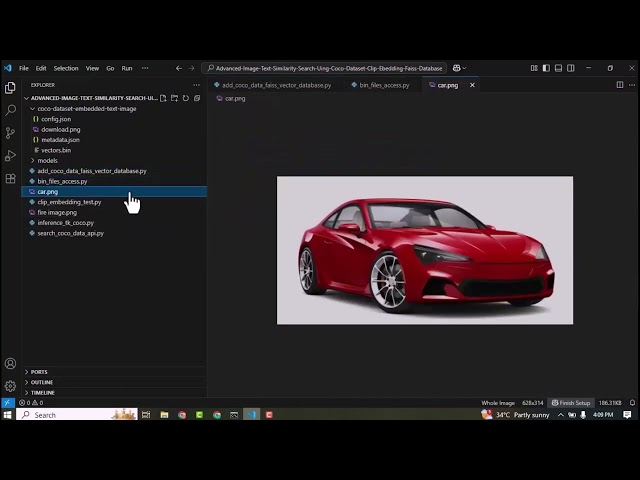Click Finish Setup in status bar

coord(571,402)
